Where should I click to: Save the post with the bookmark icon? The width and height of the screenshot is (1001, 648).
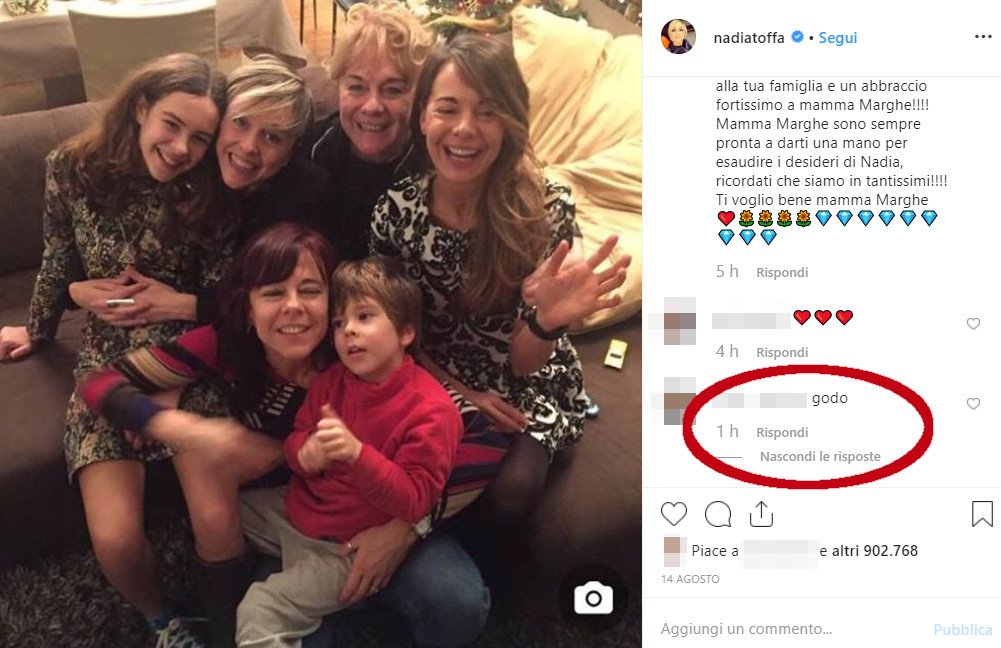pos(982,514)
